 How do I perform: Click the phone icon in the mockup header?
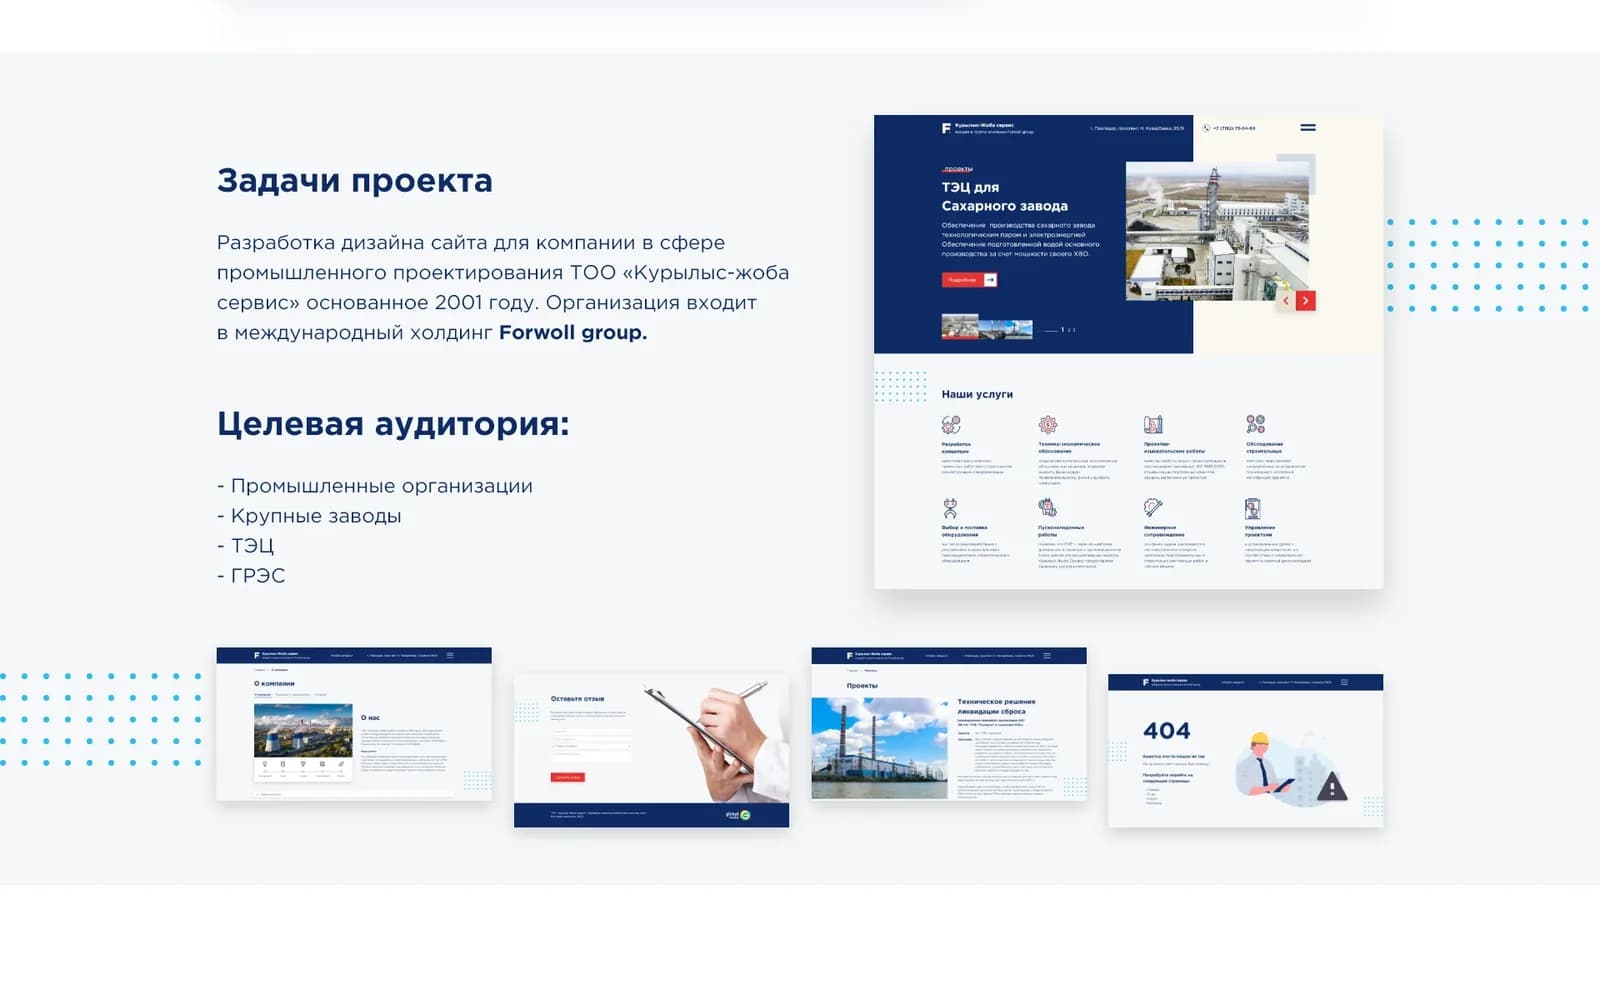(1206, 128)
